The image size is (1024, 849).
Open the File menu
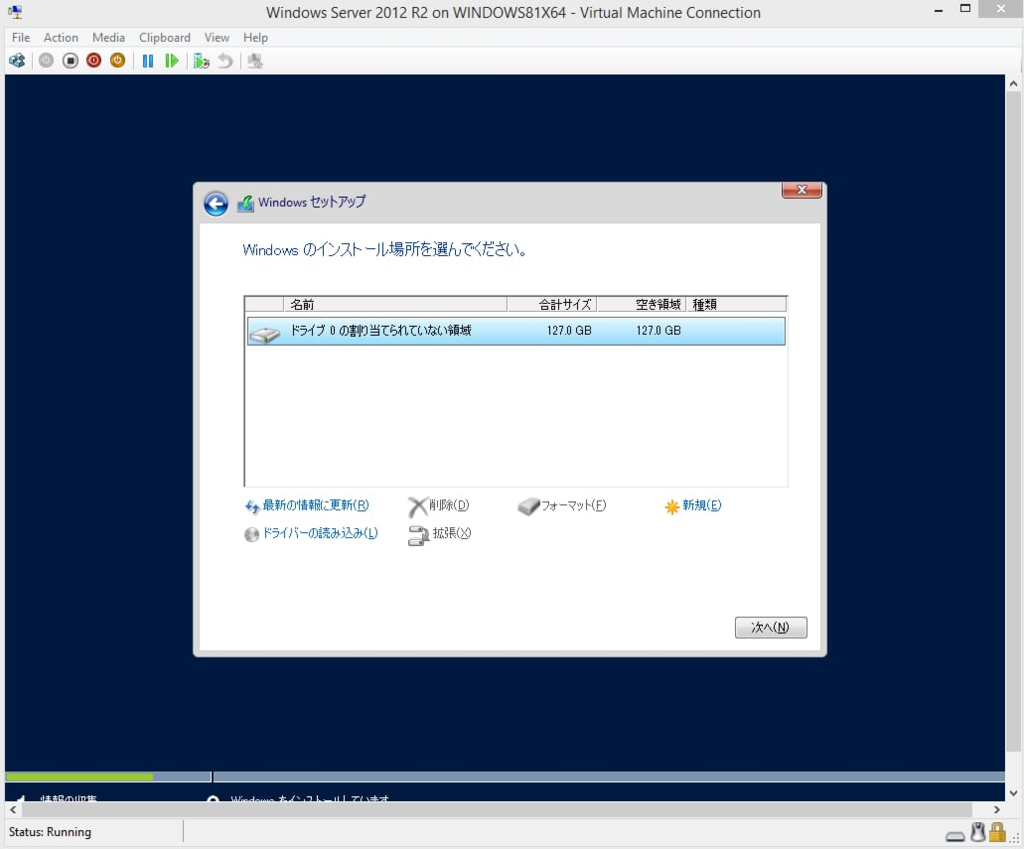pos(21,37)
